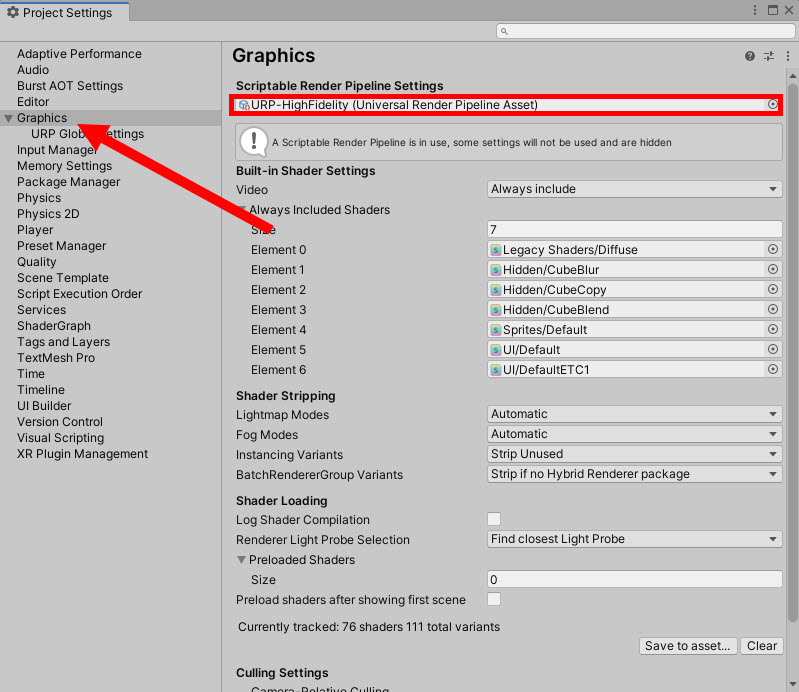Open object picker for Element 0 shader
The image size is (799, 692).
[773, 249]
